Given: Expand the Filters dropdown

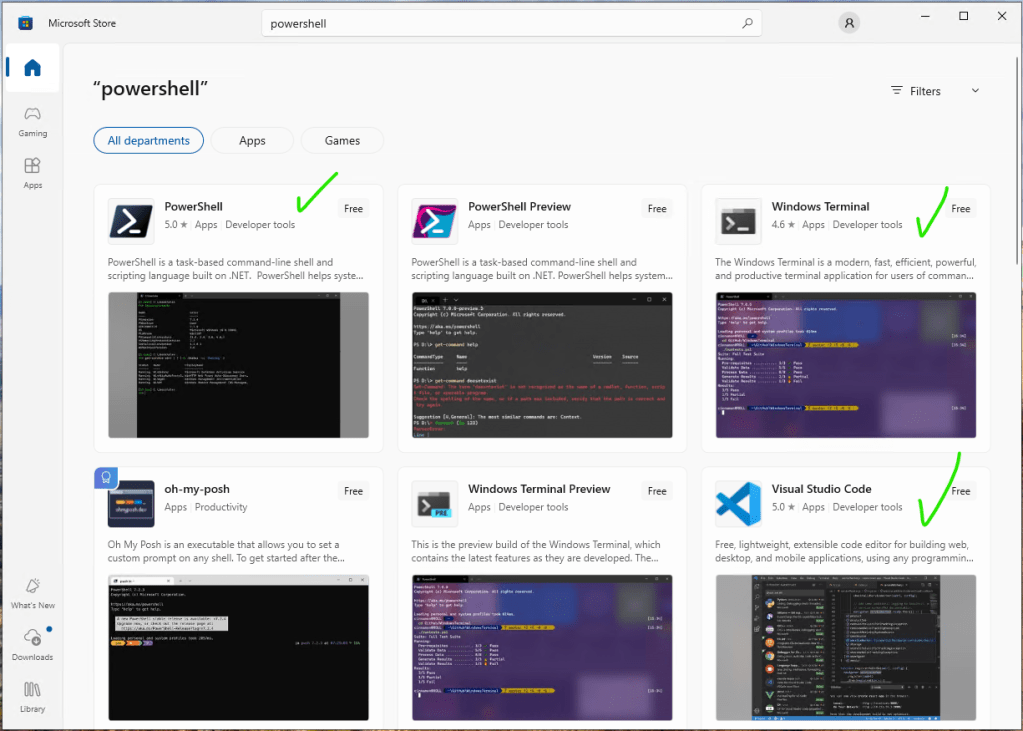Looking at the screenshot, I should (x=935, y=91).
